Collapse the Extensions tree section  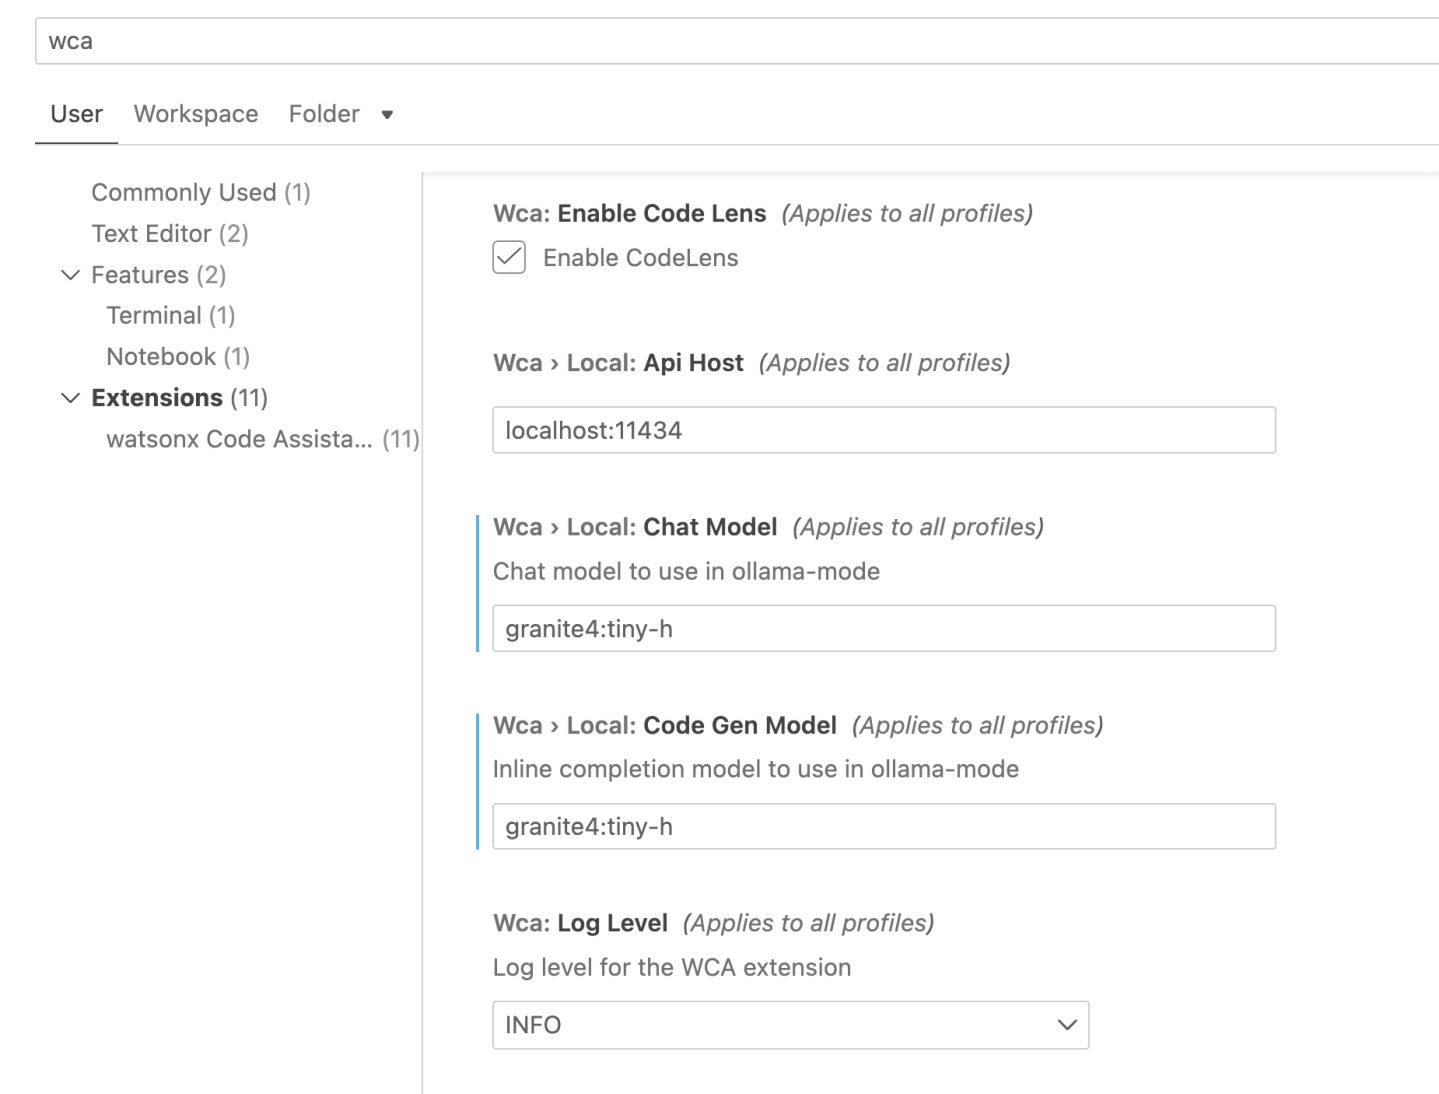(x=70, y=398)
